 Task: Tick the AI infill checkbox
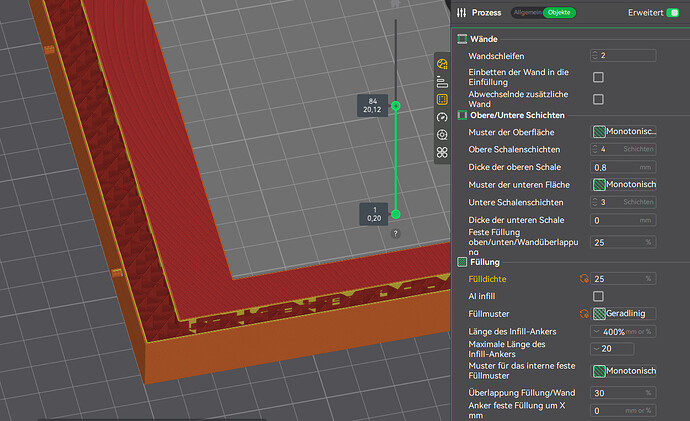(598, 296)
